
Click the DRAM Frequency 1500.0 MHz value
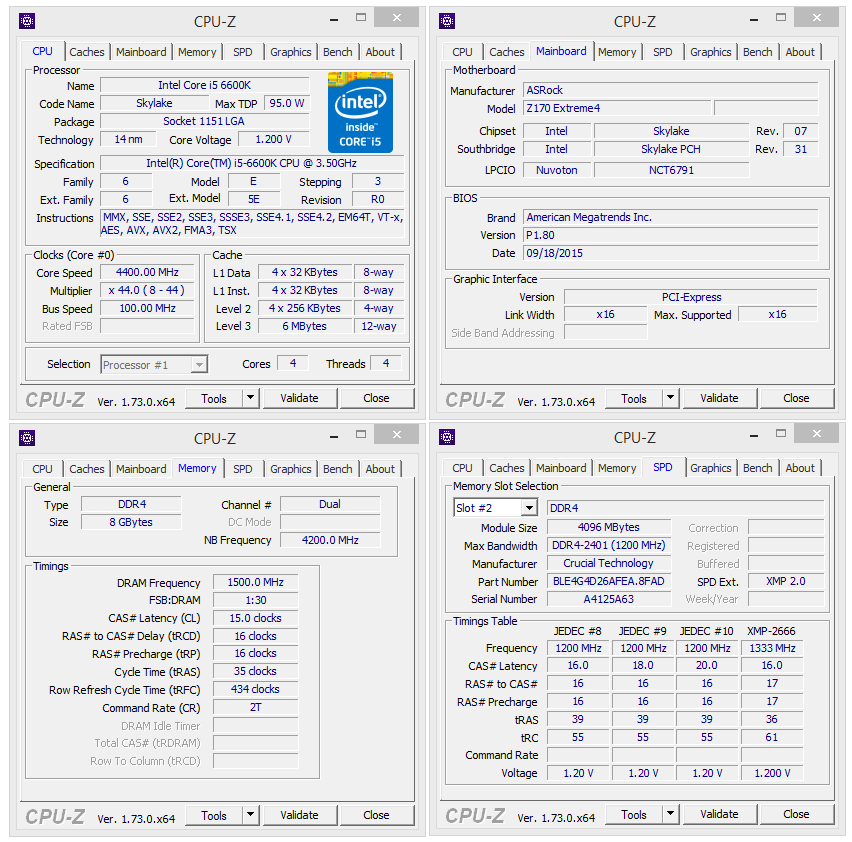(255, 582)
